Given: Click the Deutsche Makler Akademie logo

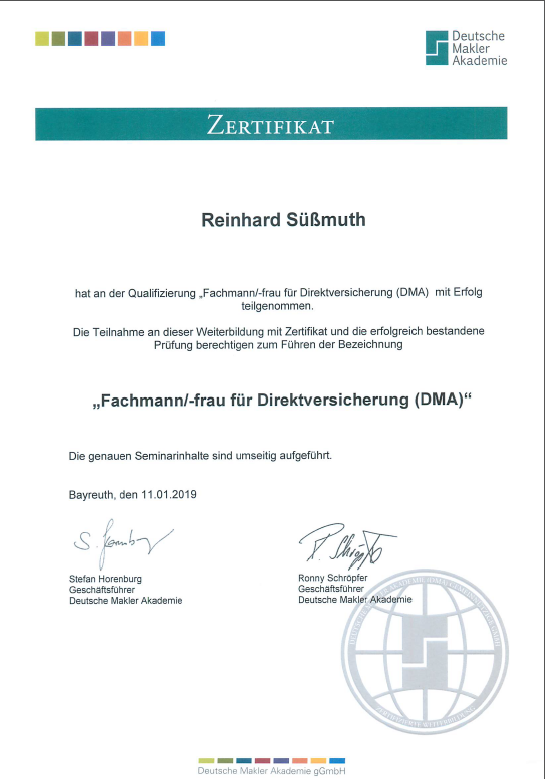Looking at the screenshot, I should [x=467, y=48].
